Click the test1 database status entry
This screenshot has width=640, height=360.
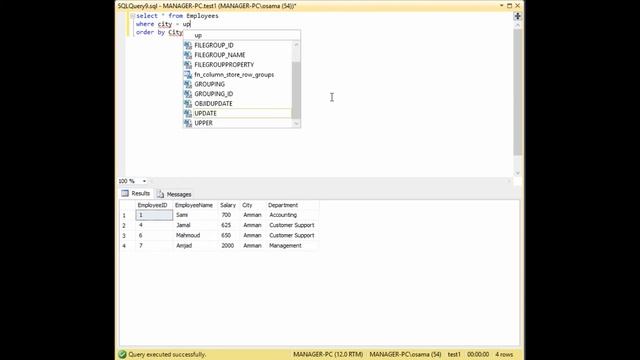(x=454, y=354)
